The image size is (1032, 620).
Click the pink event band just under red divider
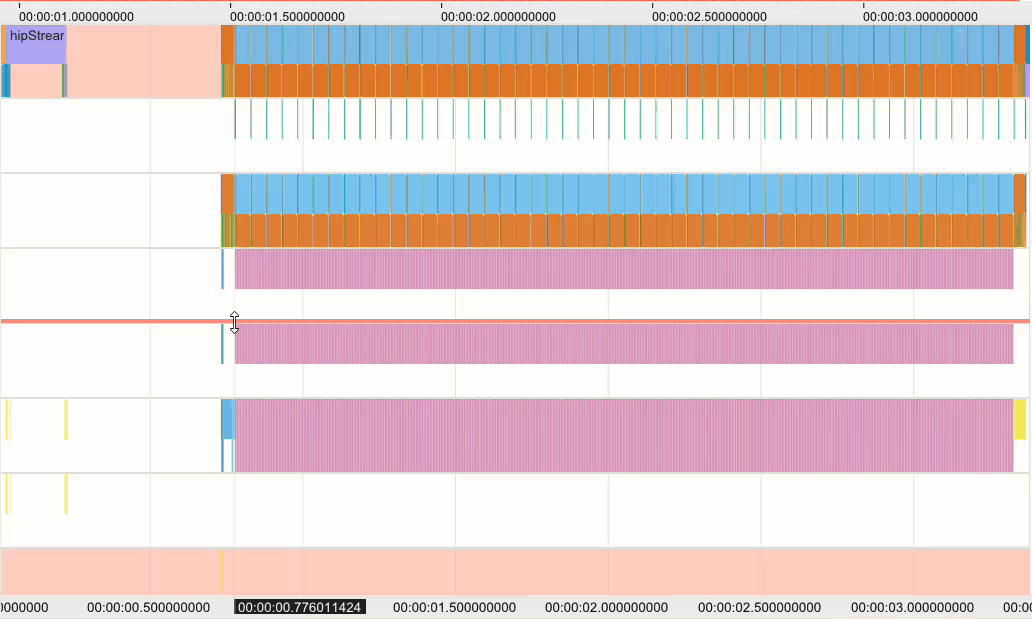623,344
